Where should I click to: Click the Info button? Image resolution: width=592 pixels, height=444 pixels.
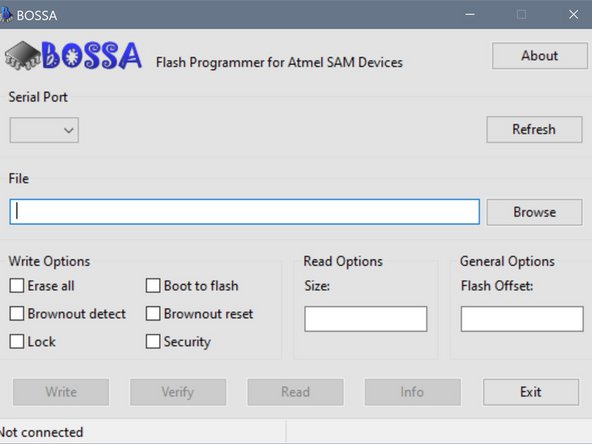click(x=413, y=392)
